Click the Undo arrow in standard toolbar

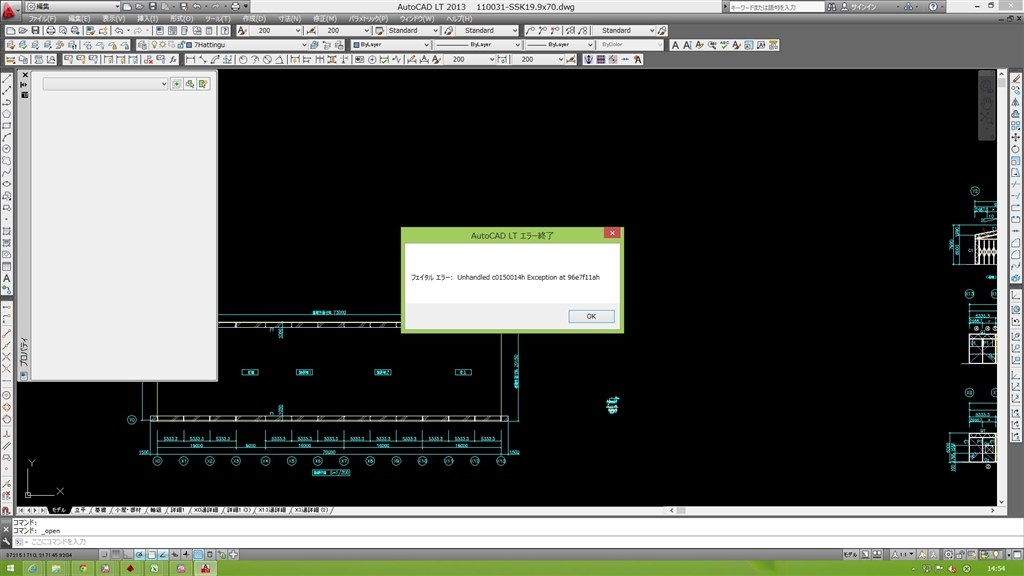(x=119, y=31)
